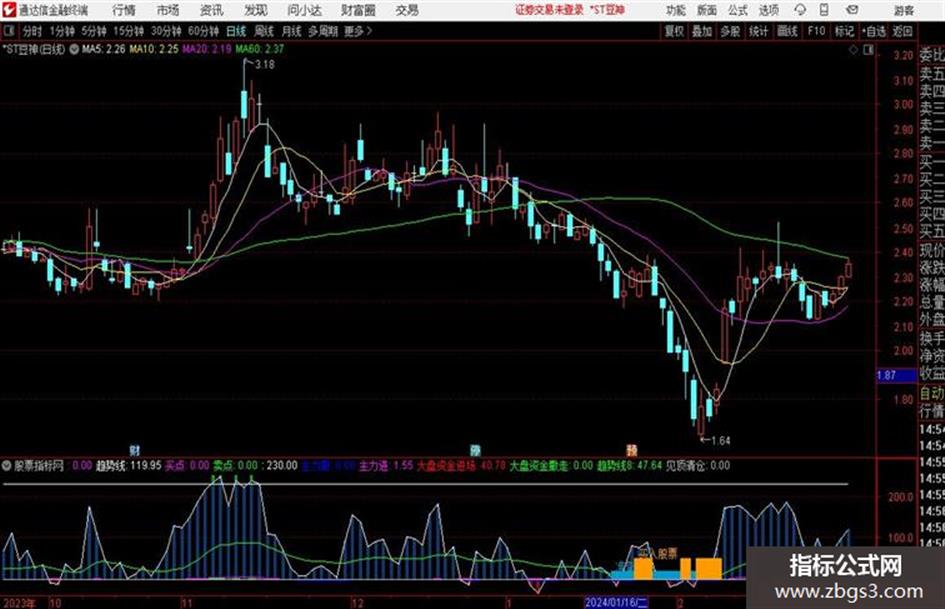Open the 财富圈 menu
Screen dimensions: 945x609
pos(358,10)
